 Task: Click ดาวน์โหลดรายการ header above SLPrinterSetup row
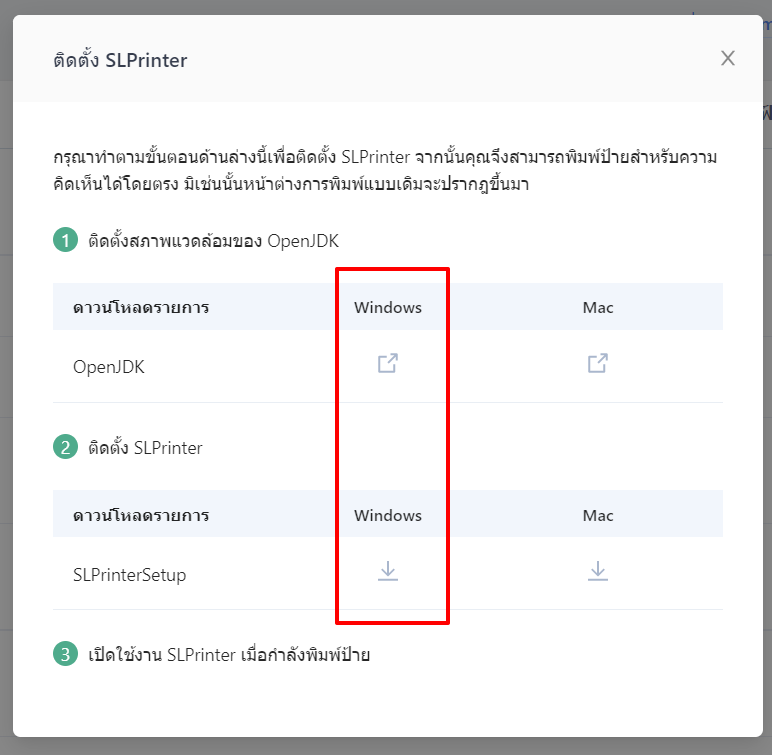141,515
